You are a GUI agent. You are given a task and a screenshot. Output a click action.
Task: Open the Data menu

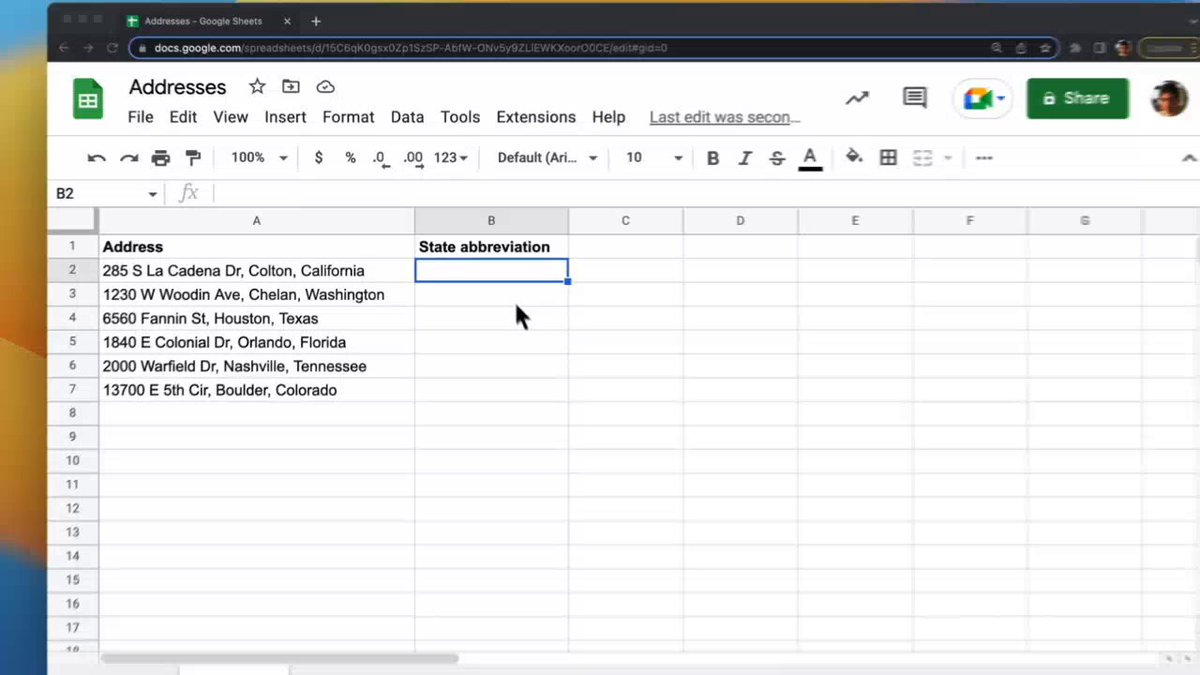[407, 117]
